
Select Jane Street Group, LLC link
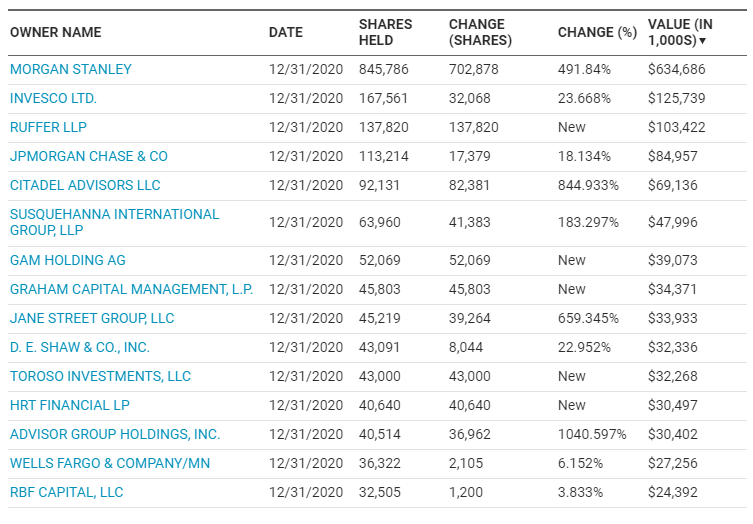[92, 318]
